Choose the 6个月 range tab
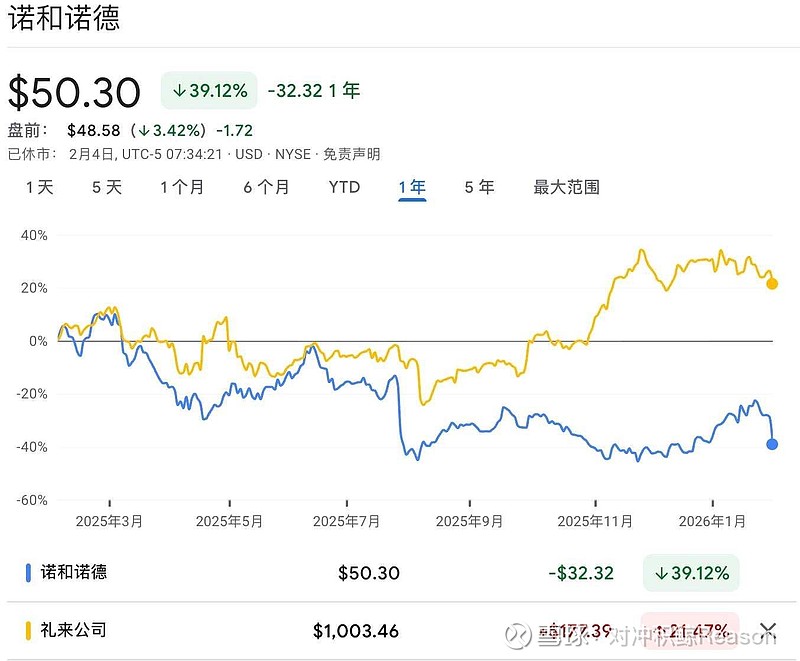The height and width of the screenshot is (661, 800). [x=266, y=187]
